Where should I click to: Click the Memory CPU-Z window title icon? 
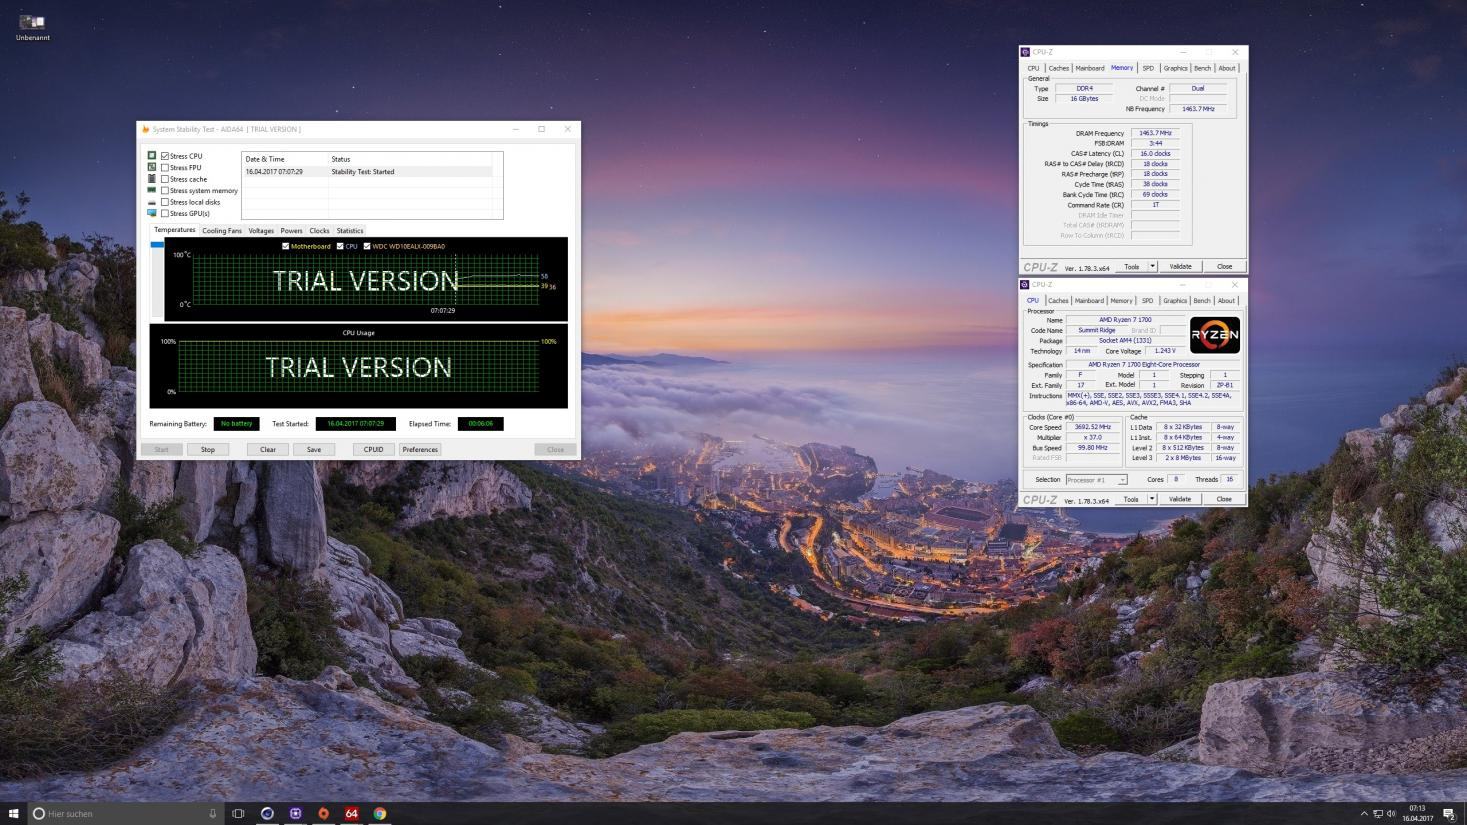(x=1025, y=52)
